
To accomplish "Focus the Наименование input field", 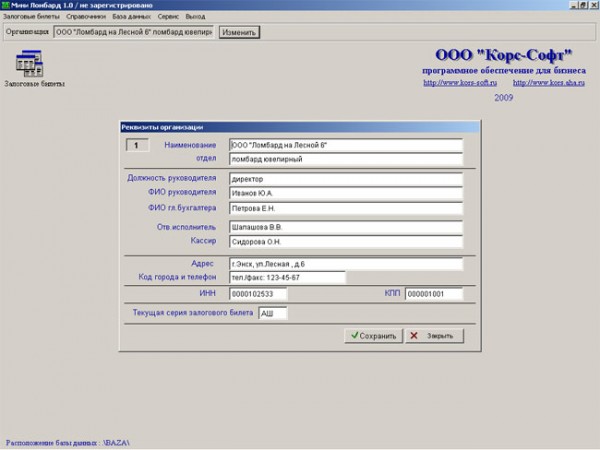I will [x=345, y=145].
